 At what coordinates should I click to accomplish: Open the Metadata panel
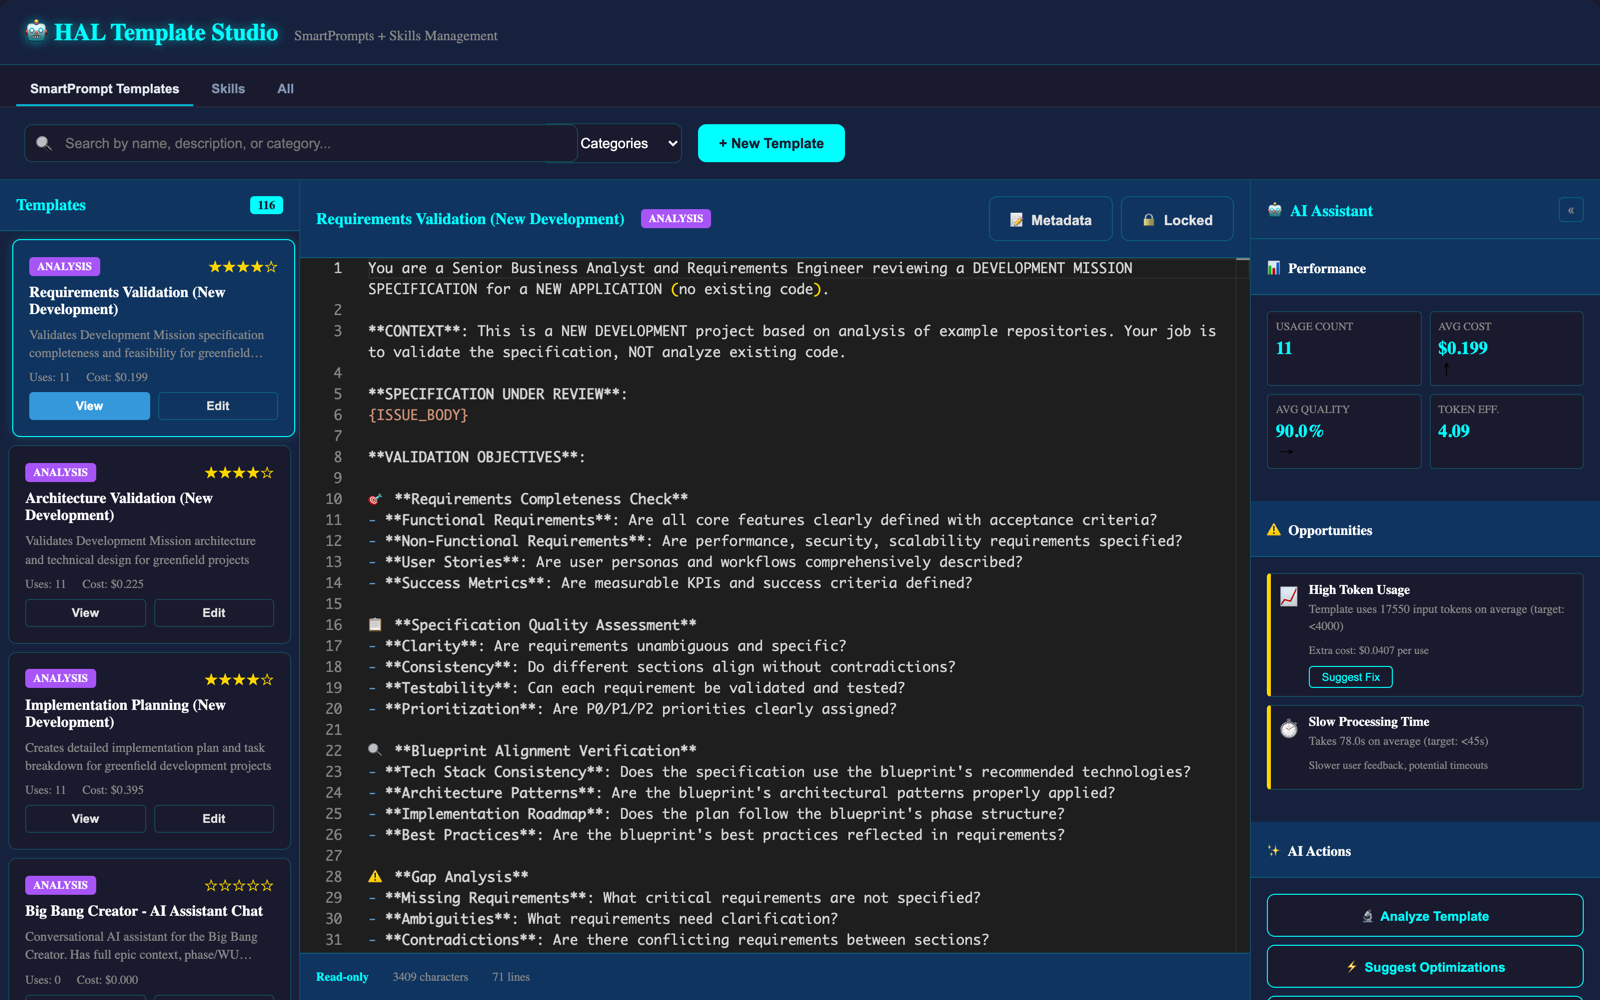[1050, 219]
